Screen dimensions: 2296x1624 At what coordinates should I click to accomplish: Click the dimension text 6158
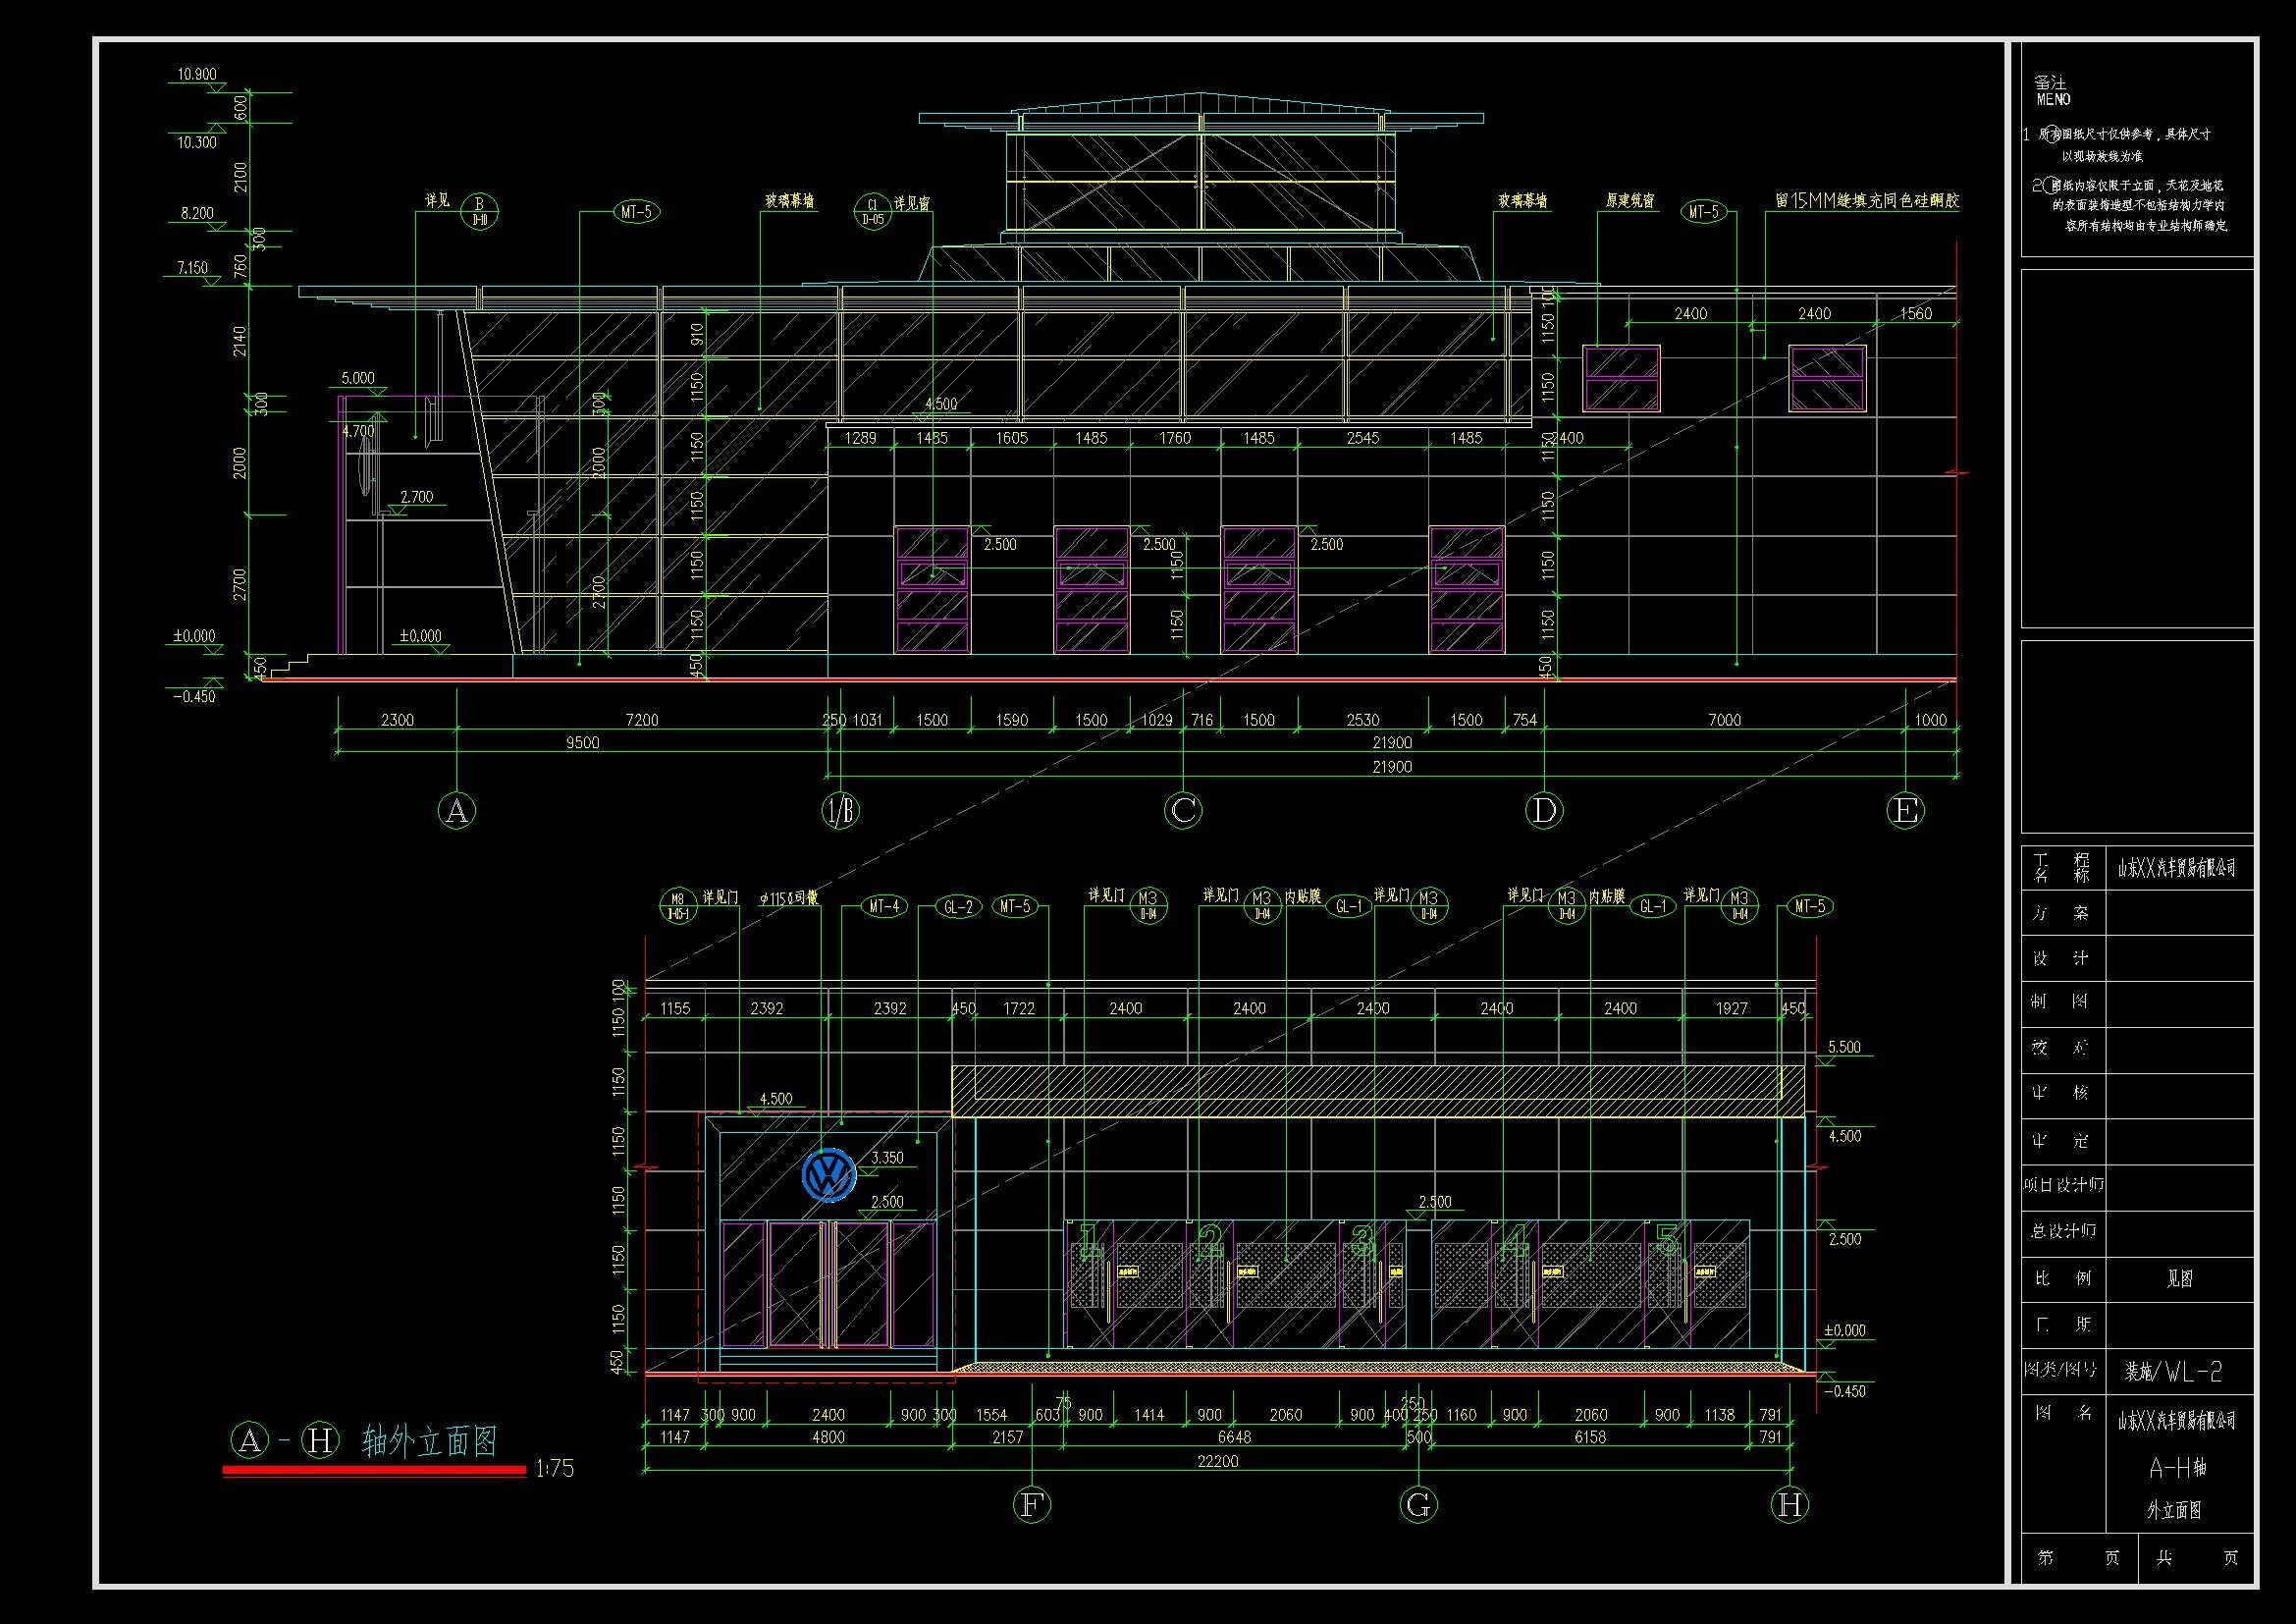(1589, 1437)
